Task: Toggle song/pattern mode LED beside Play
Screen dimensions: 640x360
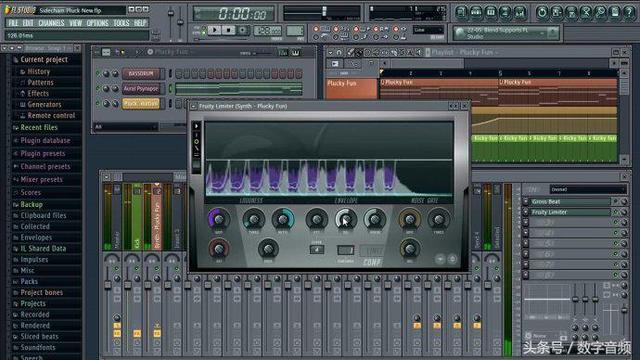Action: pos(203,30)
